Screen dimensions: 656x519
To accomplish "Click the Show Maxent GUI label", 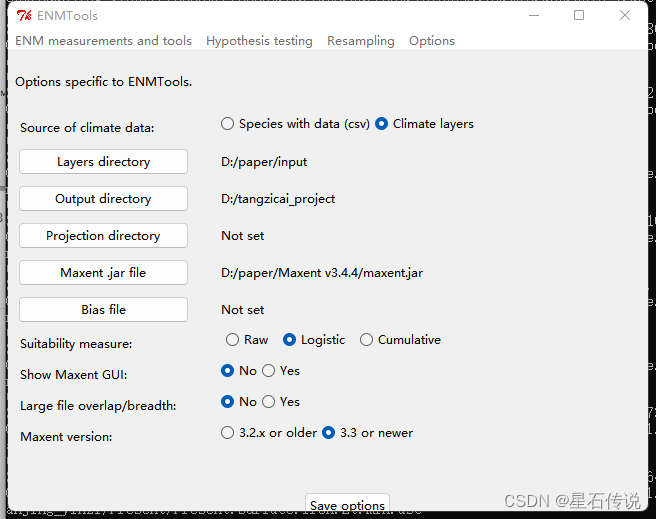I will tap(74, 375).
